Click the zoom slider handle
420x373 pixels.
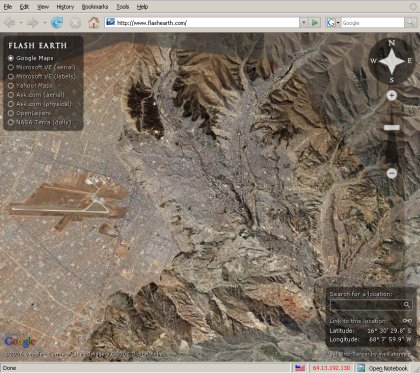point(392,128)
